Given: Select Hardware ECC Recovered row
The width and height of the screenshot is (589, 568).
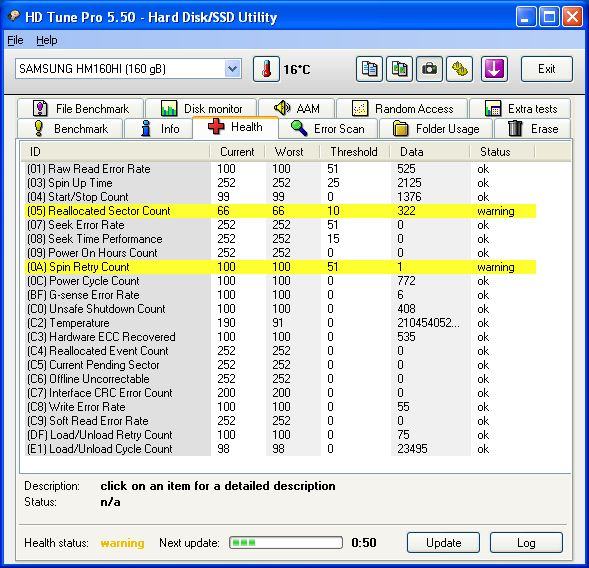Looking at the screenshot, I should tap(281, 337).
